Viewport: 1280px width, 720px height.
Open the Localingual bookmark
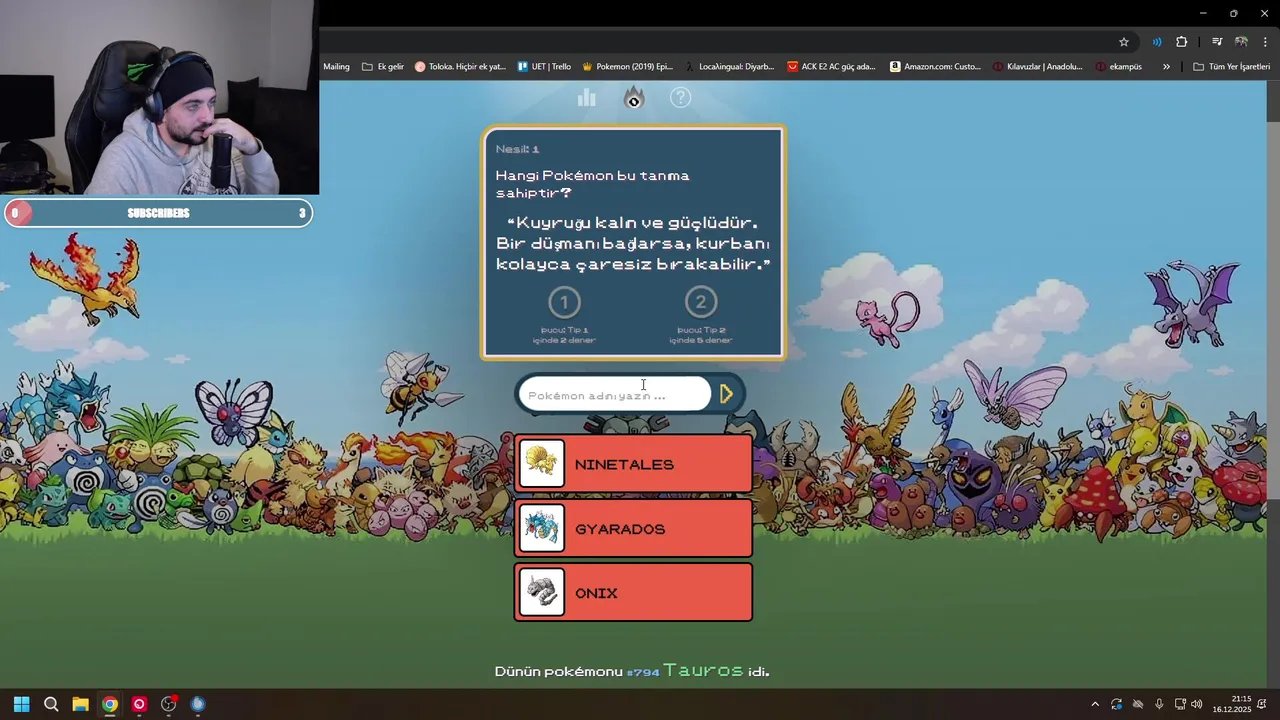730,67
